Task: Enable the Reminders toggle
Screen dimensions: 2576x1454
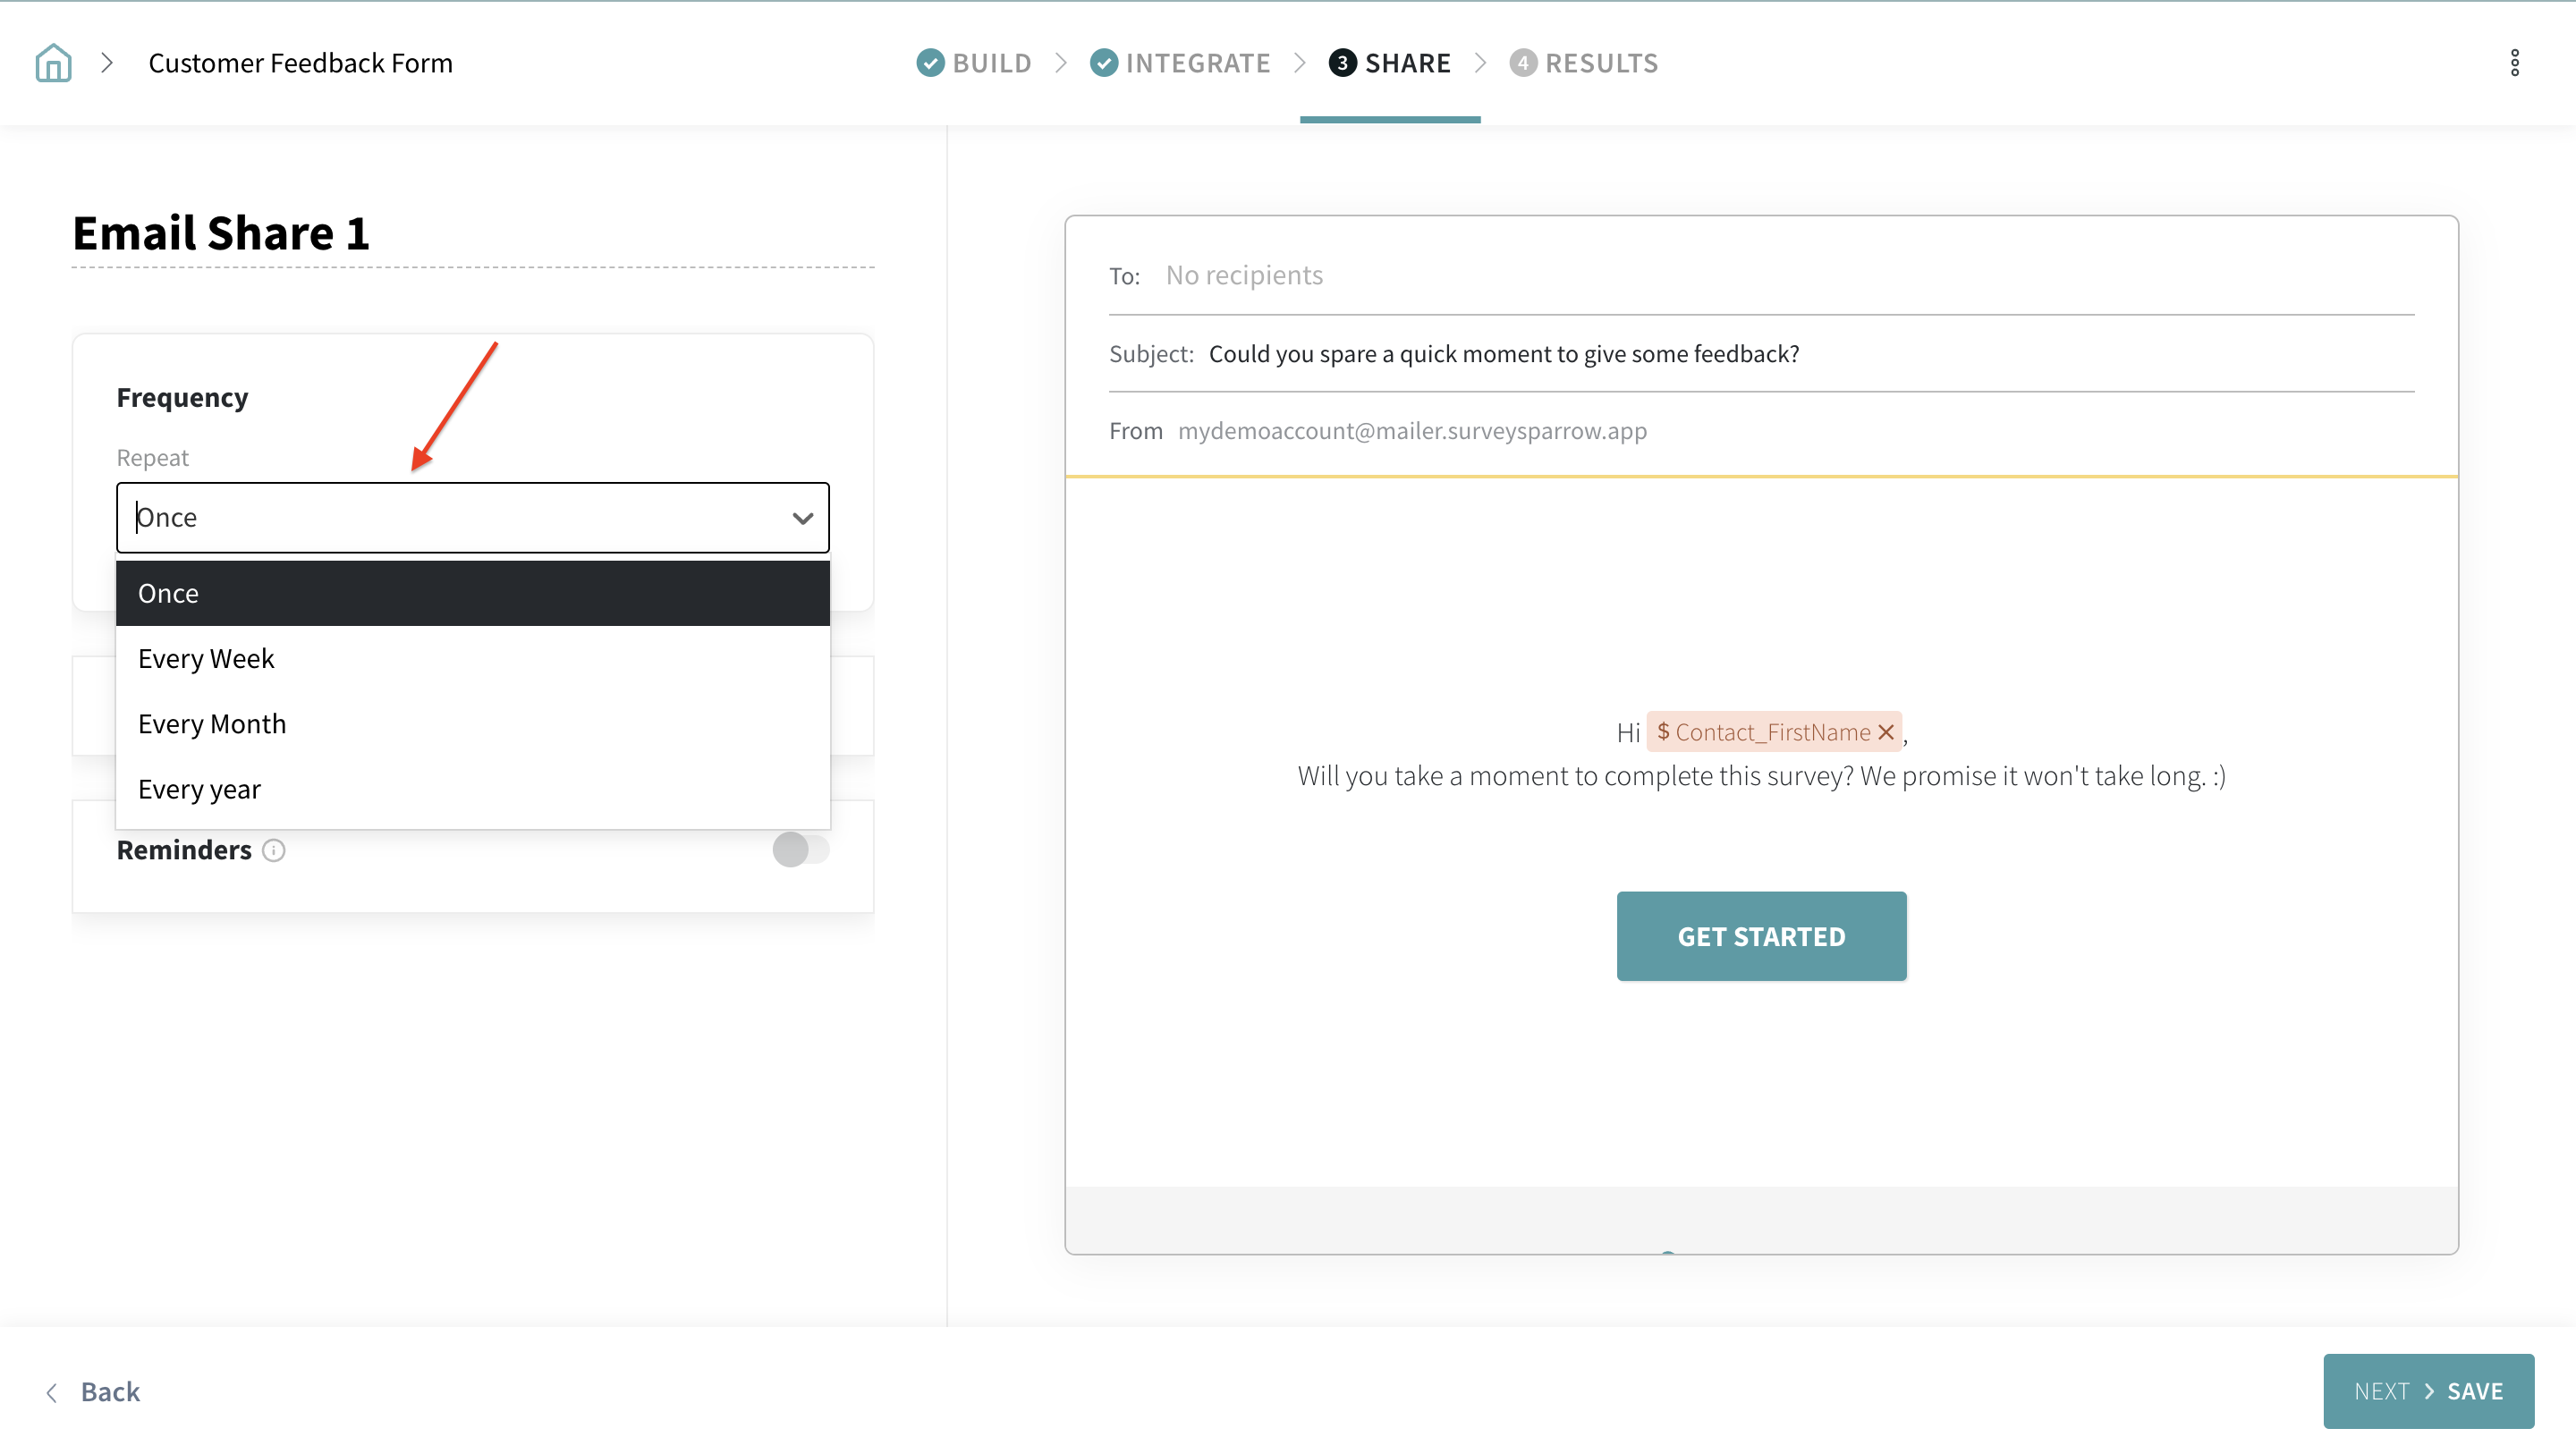Action: pos(800,850)
